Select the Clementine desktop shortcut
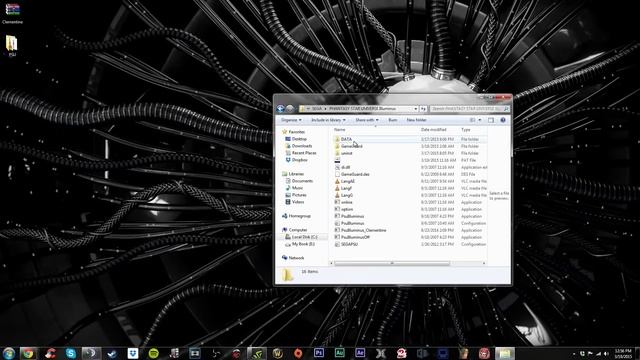This screenshot has width=640, height=360. tap(12, 13)
